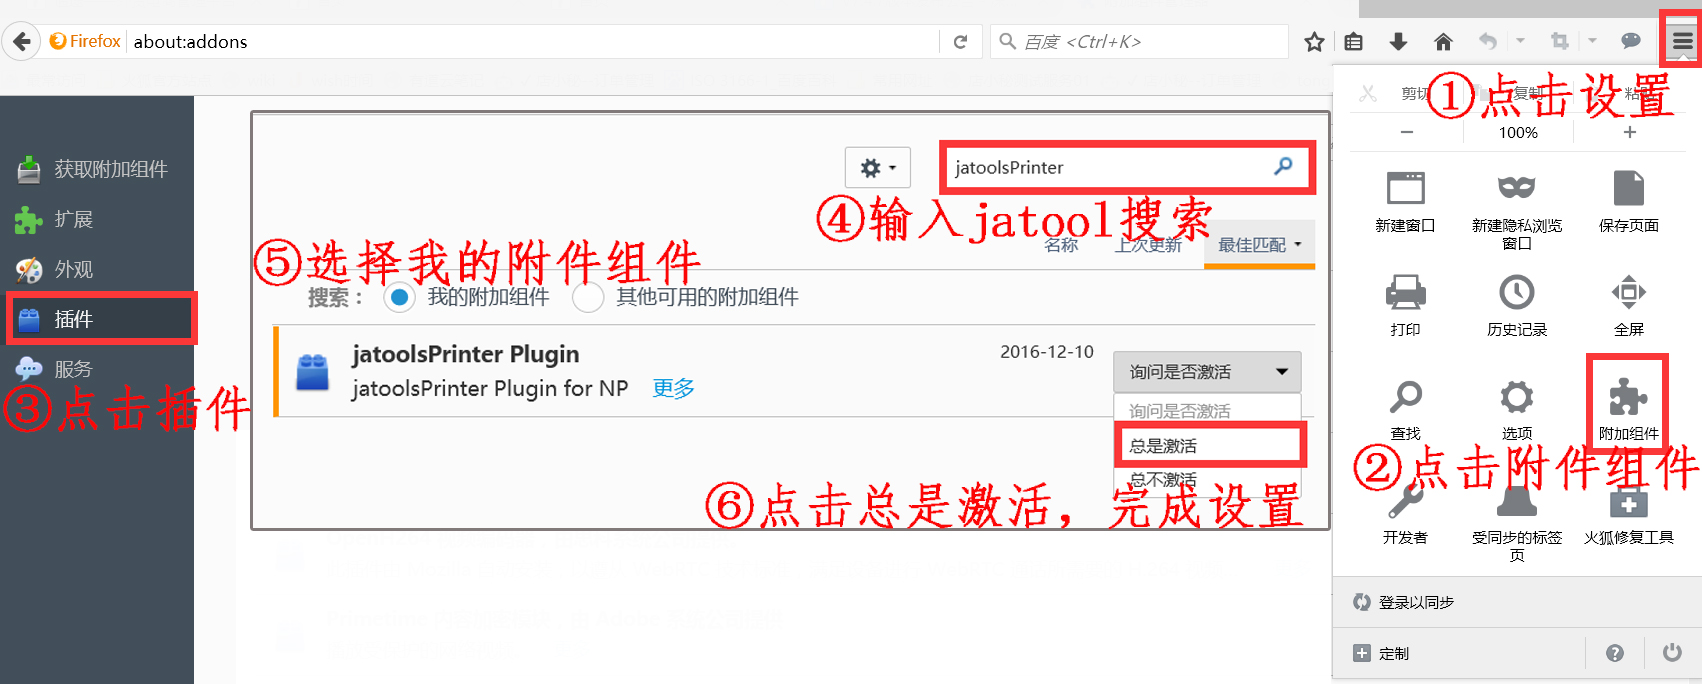
Task: Open add-ons (附加组件) puzzle icon
Action: (x=1629, y=408)
